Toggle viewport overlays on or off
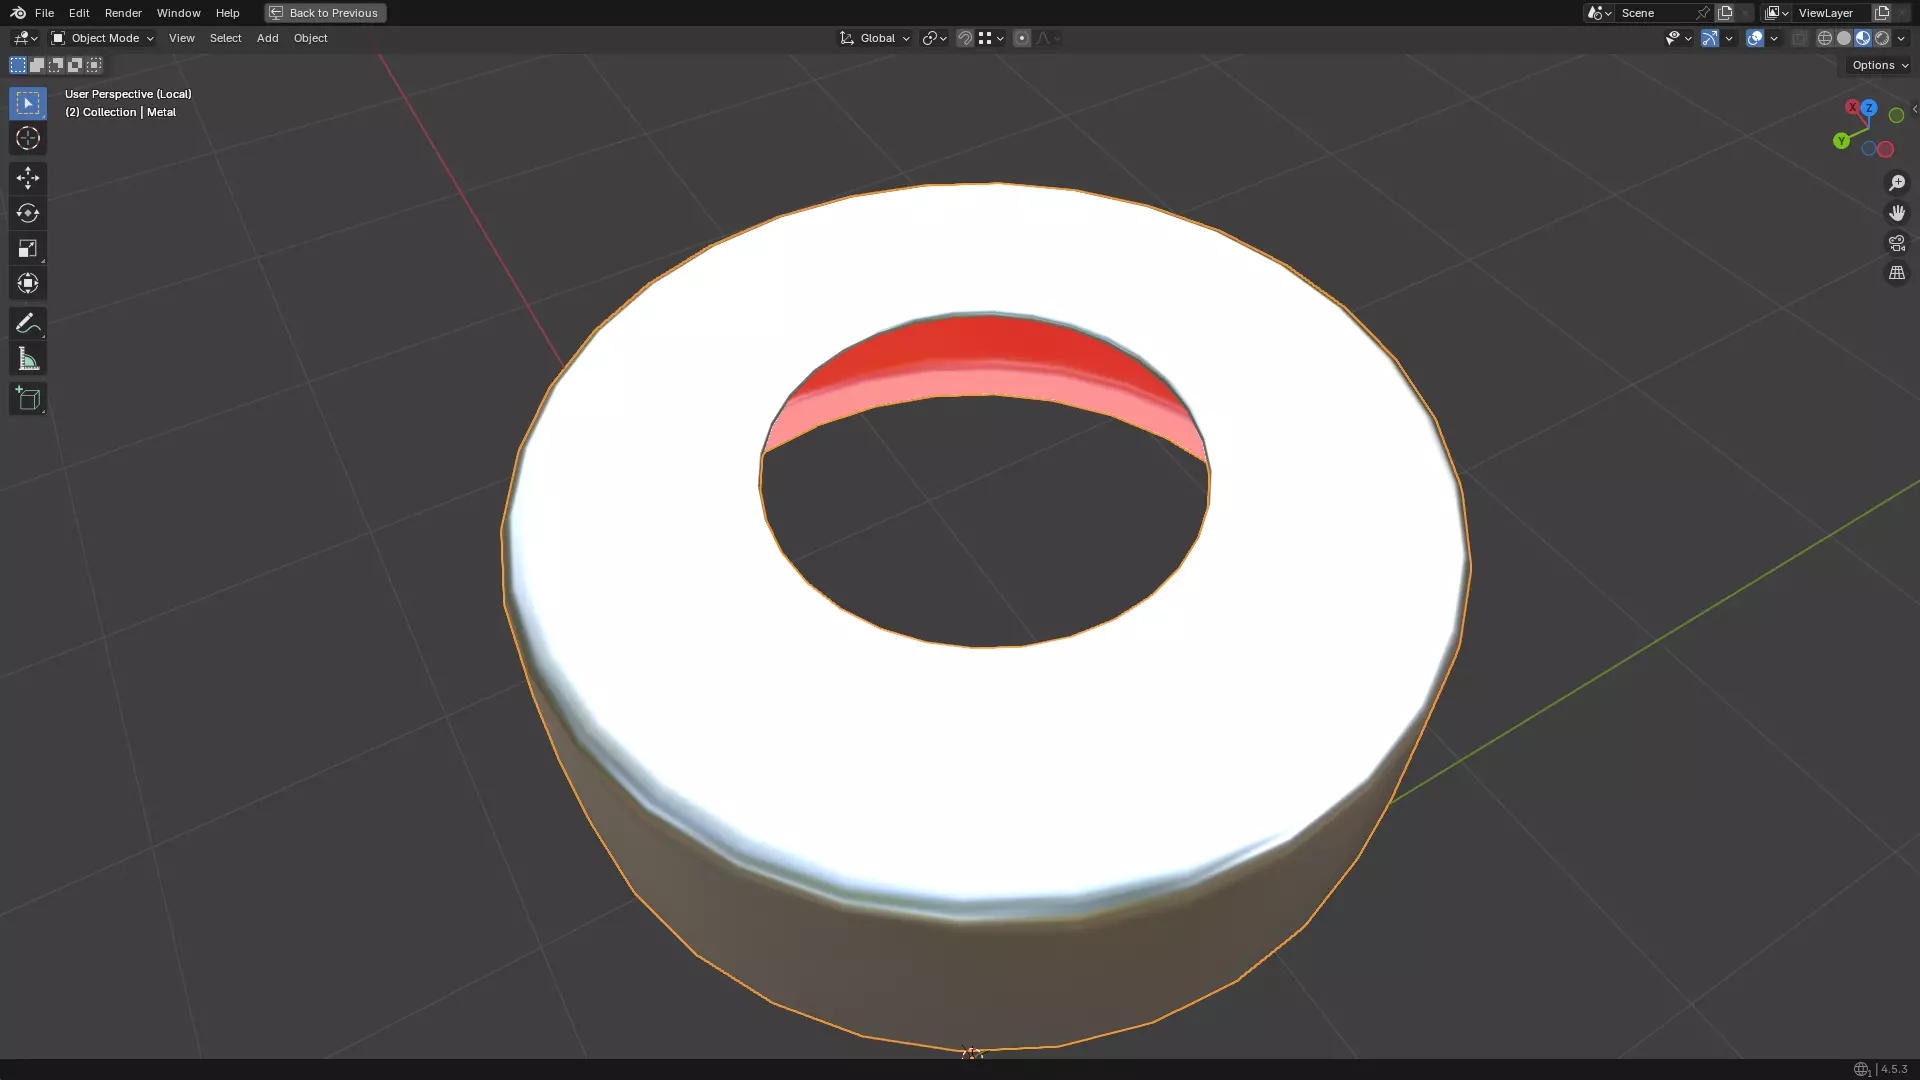1920x1080 pixels. (1755, 38)
